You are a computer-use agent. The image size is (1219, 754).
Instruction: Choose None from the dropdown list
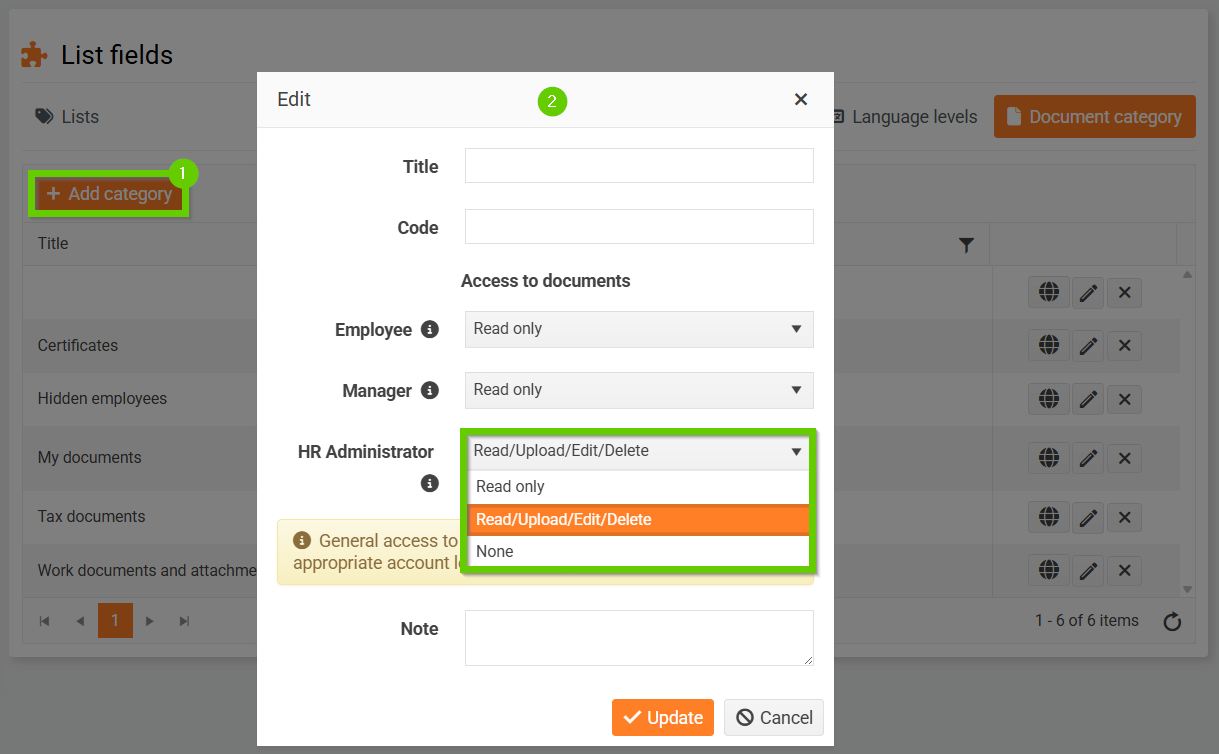pos(639,551)
